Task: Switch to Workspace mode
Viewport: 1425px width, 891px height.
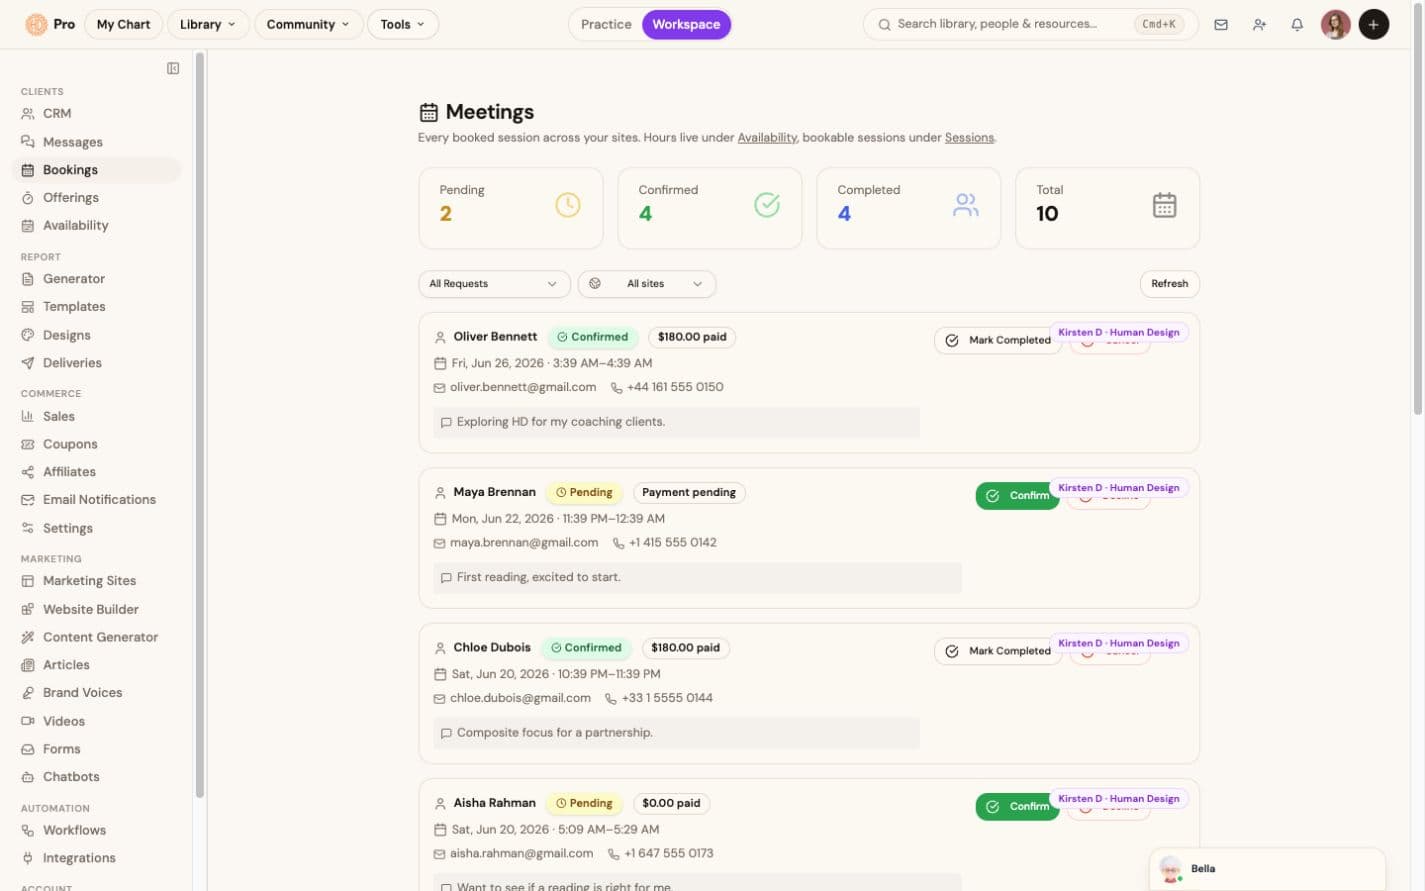Action: (x=686, y=24)
